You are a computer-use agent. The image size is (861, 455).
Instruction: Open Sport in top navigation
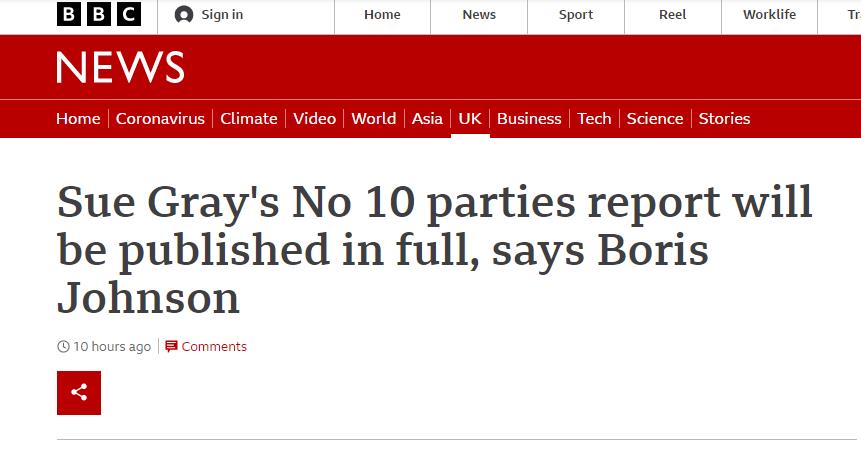(576, 15)
